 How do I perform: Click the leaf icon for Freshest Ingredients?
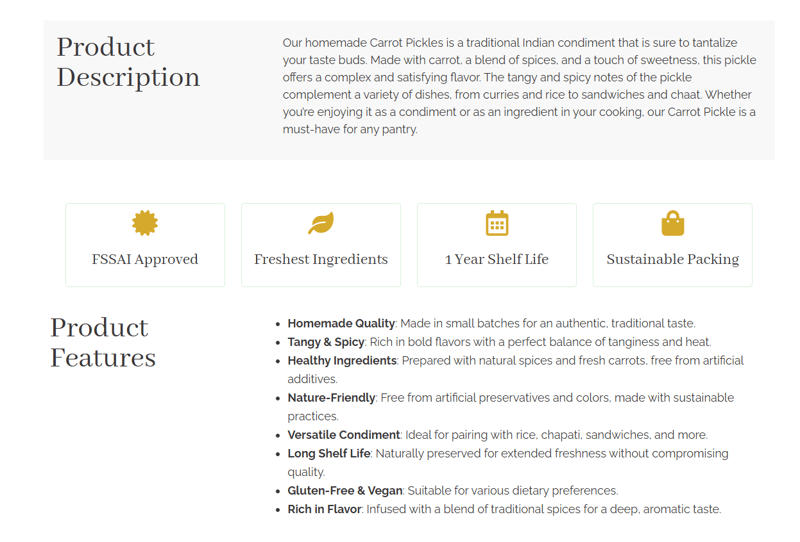tap(321, 223)
